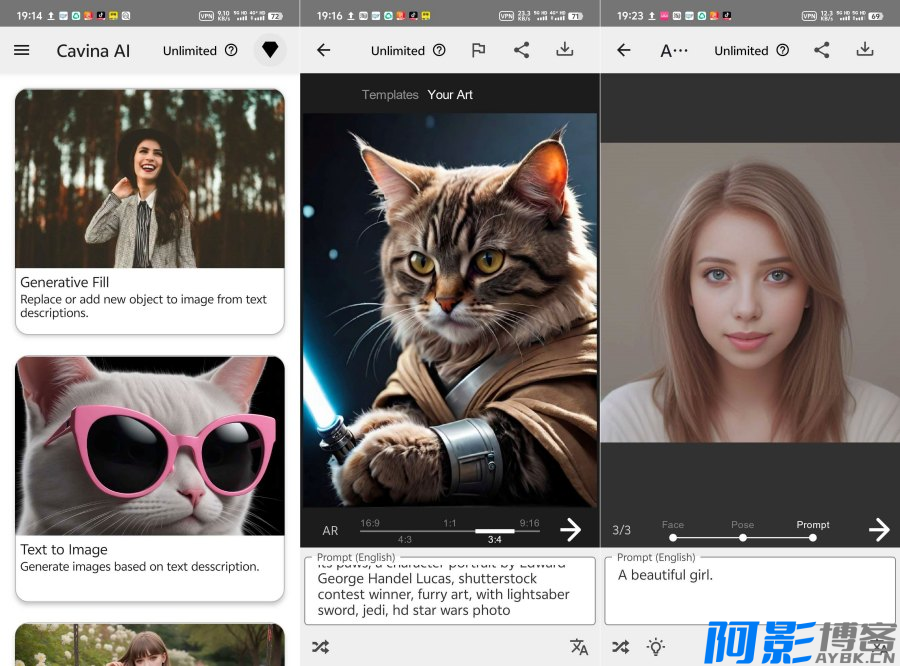This screenshot has width=900, height=666.
Task: Download the jedi cat artwork
Action: [x=565, y=50]
